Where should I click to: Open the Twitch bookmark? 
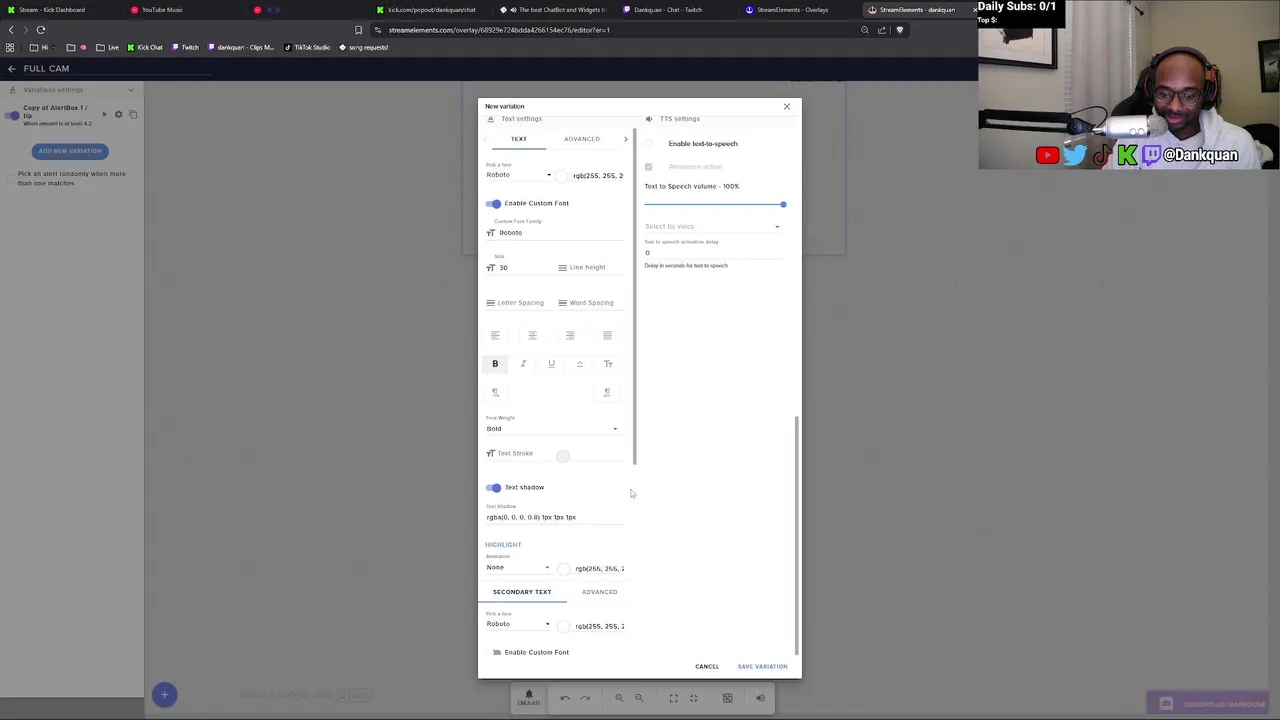click(x=185, y=47)
